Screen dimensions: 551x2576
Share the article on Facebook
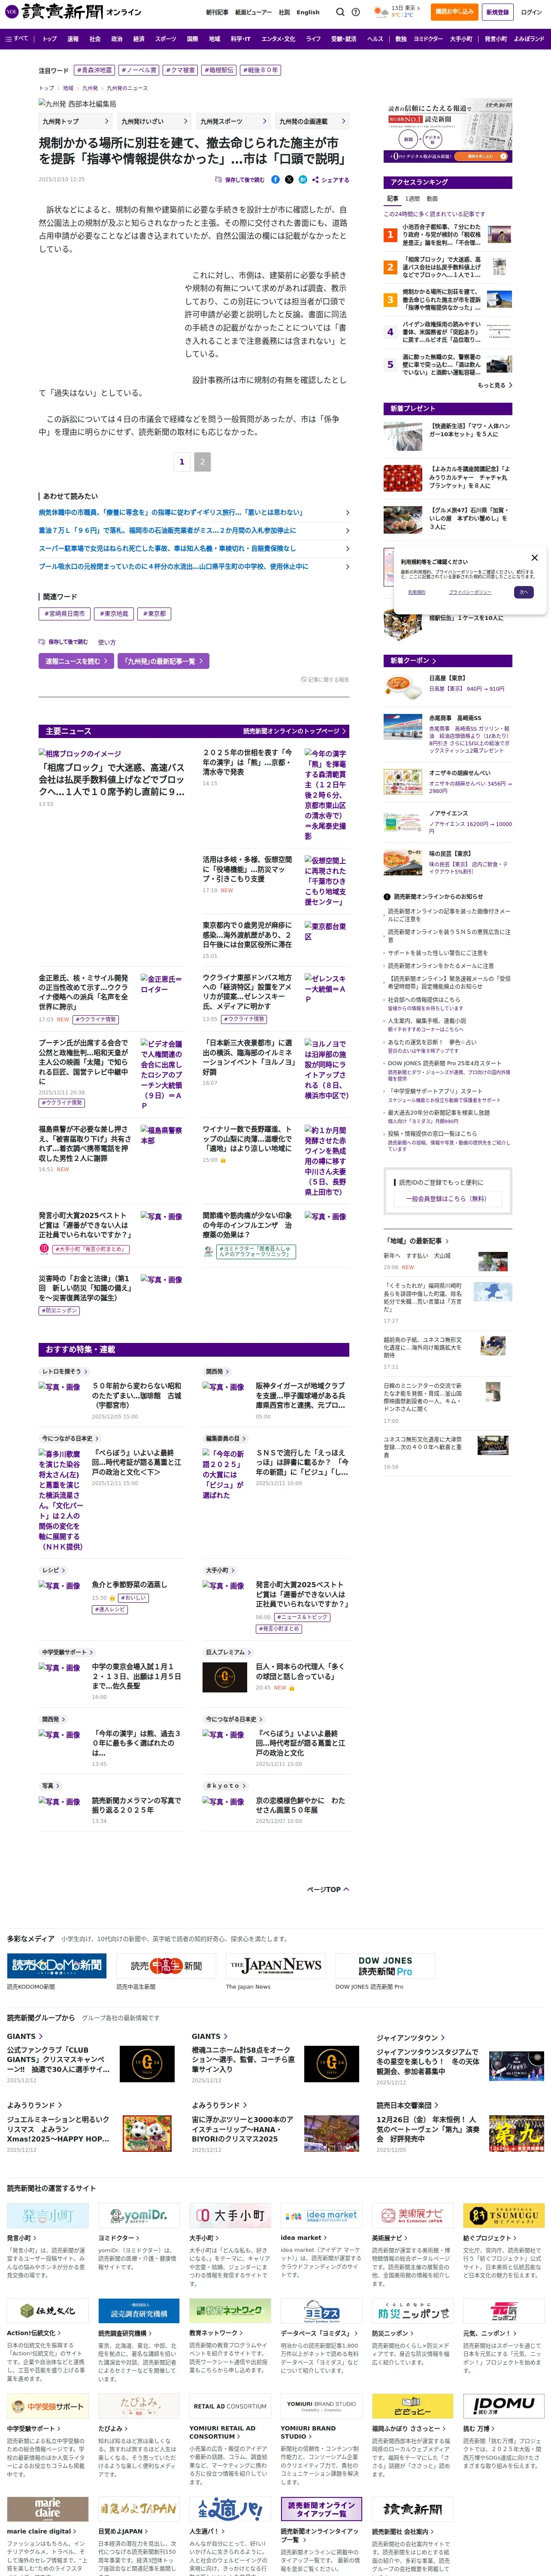click(x=275, y=180)
